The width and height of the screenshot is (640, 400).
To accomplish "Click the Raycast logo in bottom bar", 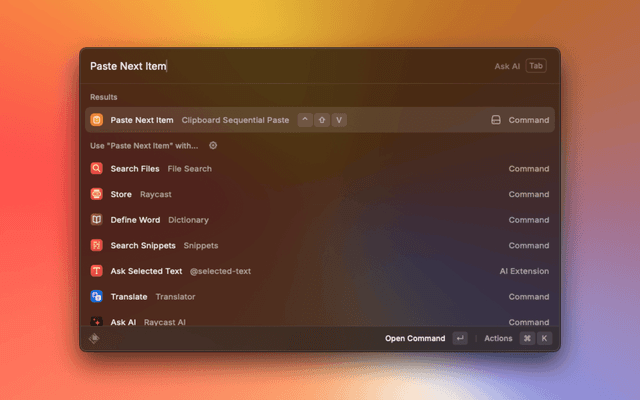I will click(94, 339).
